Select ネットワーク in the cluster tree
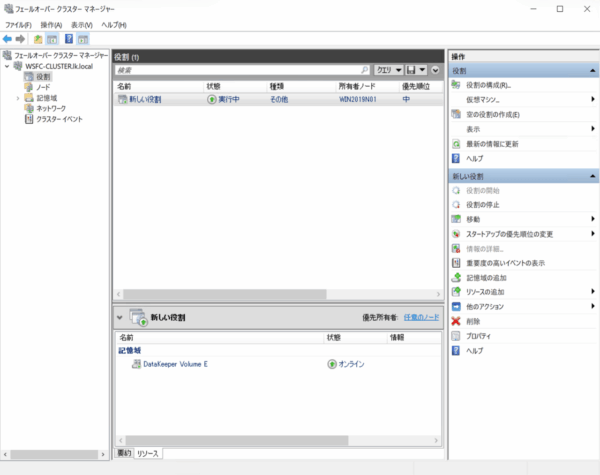Image resolution: width=600 pixels, height=475 pixels. (51, 108)
